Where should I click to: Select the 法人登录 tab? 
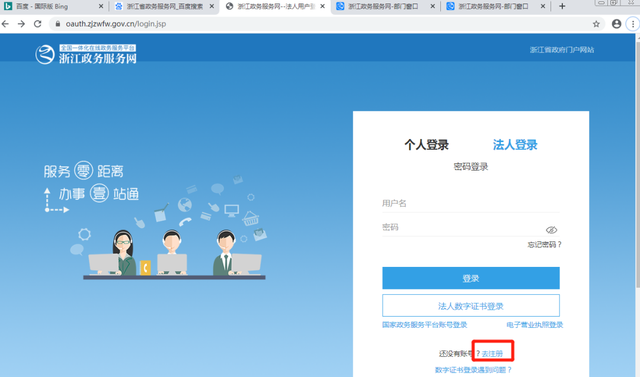(x=515, y=145)
